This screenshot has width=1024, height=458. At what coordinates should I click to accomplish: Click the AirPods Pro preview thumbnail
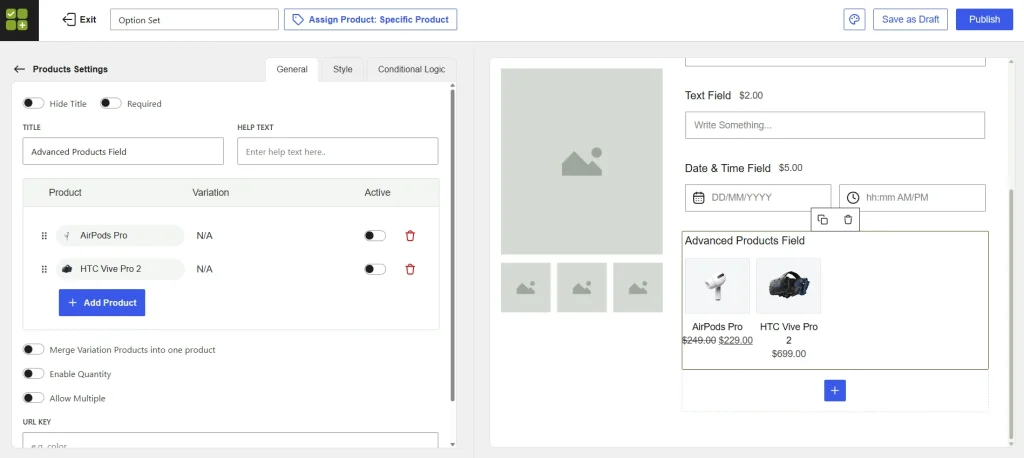[717, 286]
